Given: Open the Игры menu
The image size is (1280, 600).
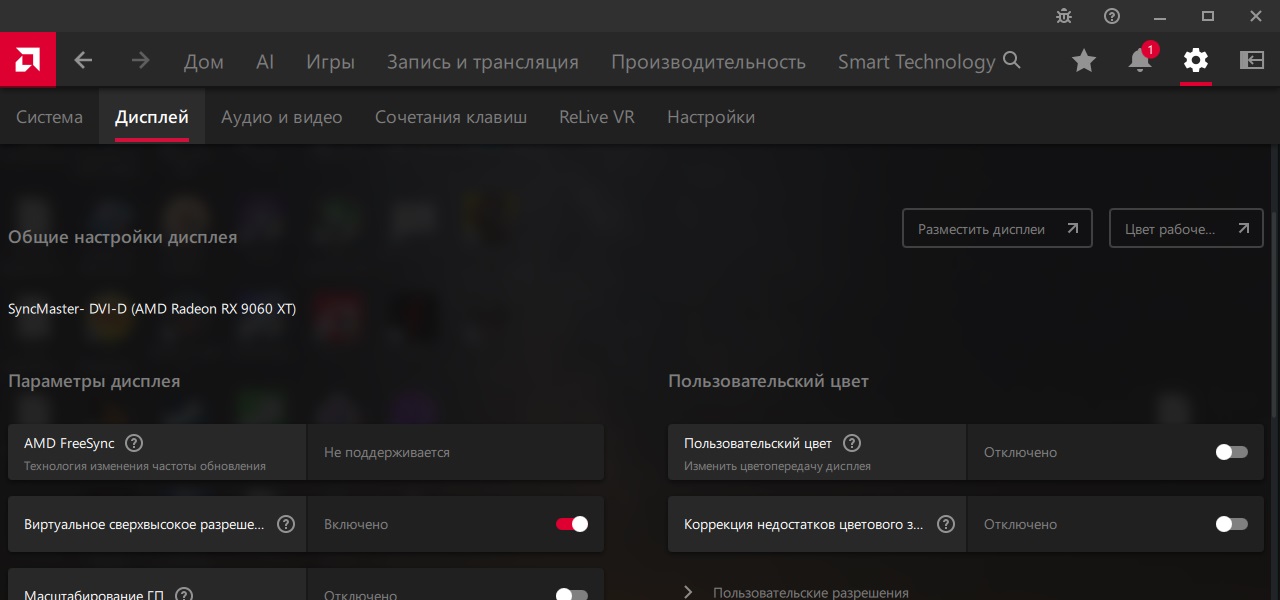Looking at the screenshot, I should coord(330,62).
